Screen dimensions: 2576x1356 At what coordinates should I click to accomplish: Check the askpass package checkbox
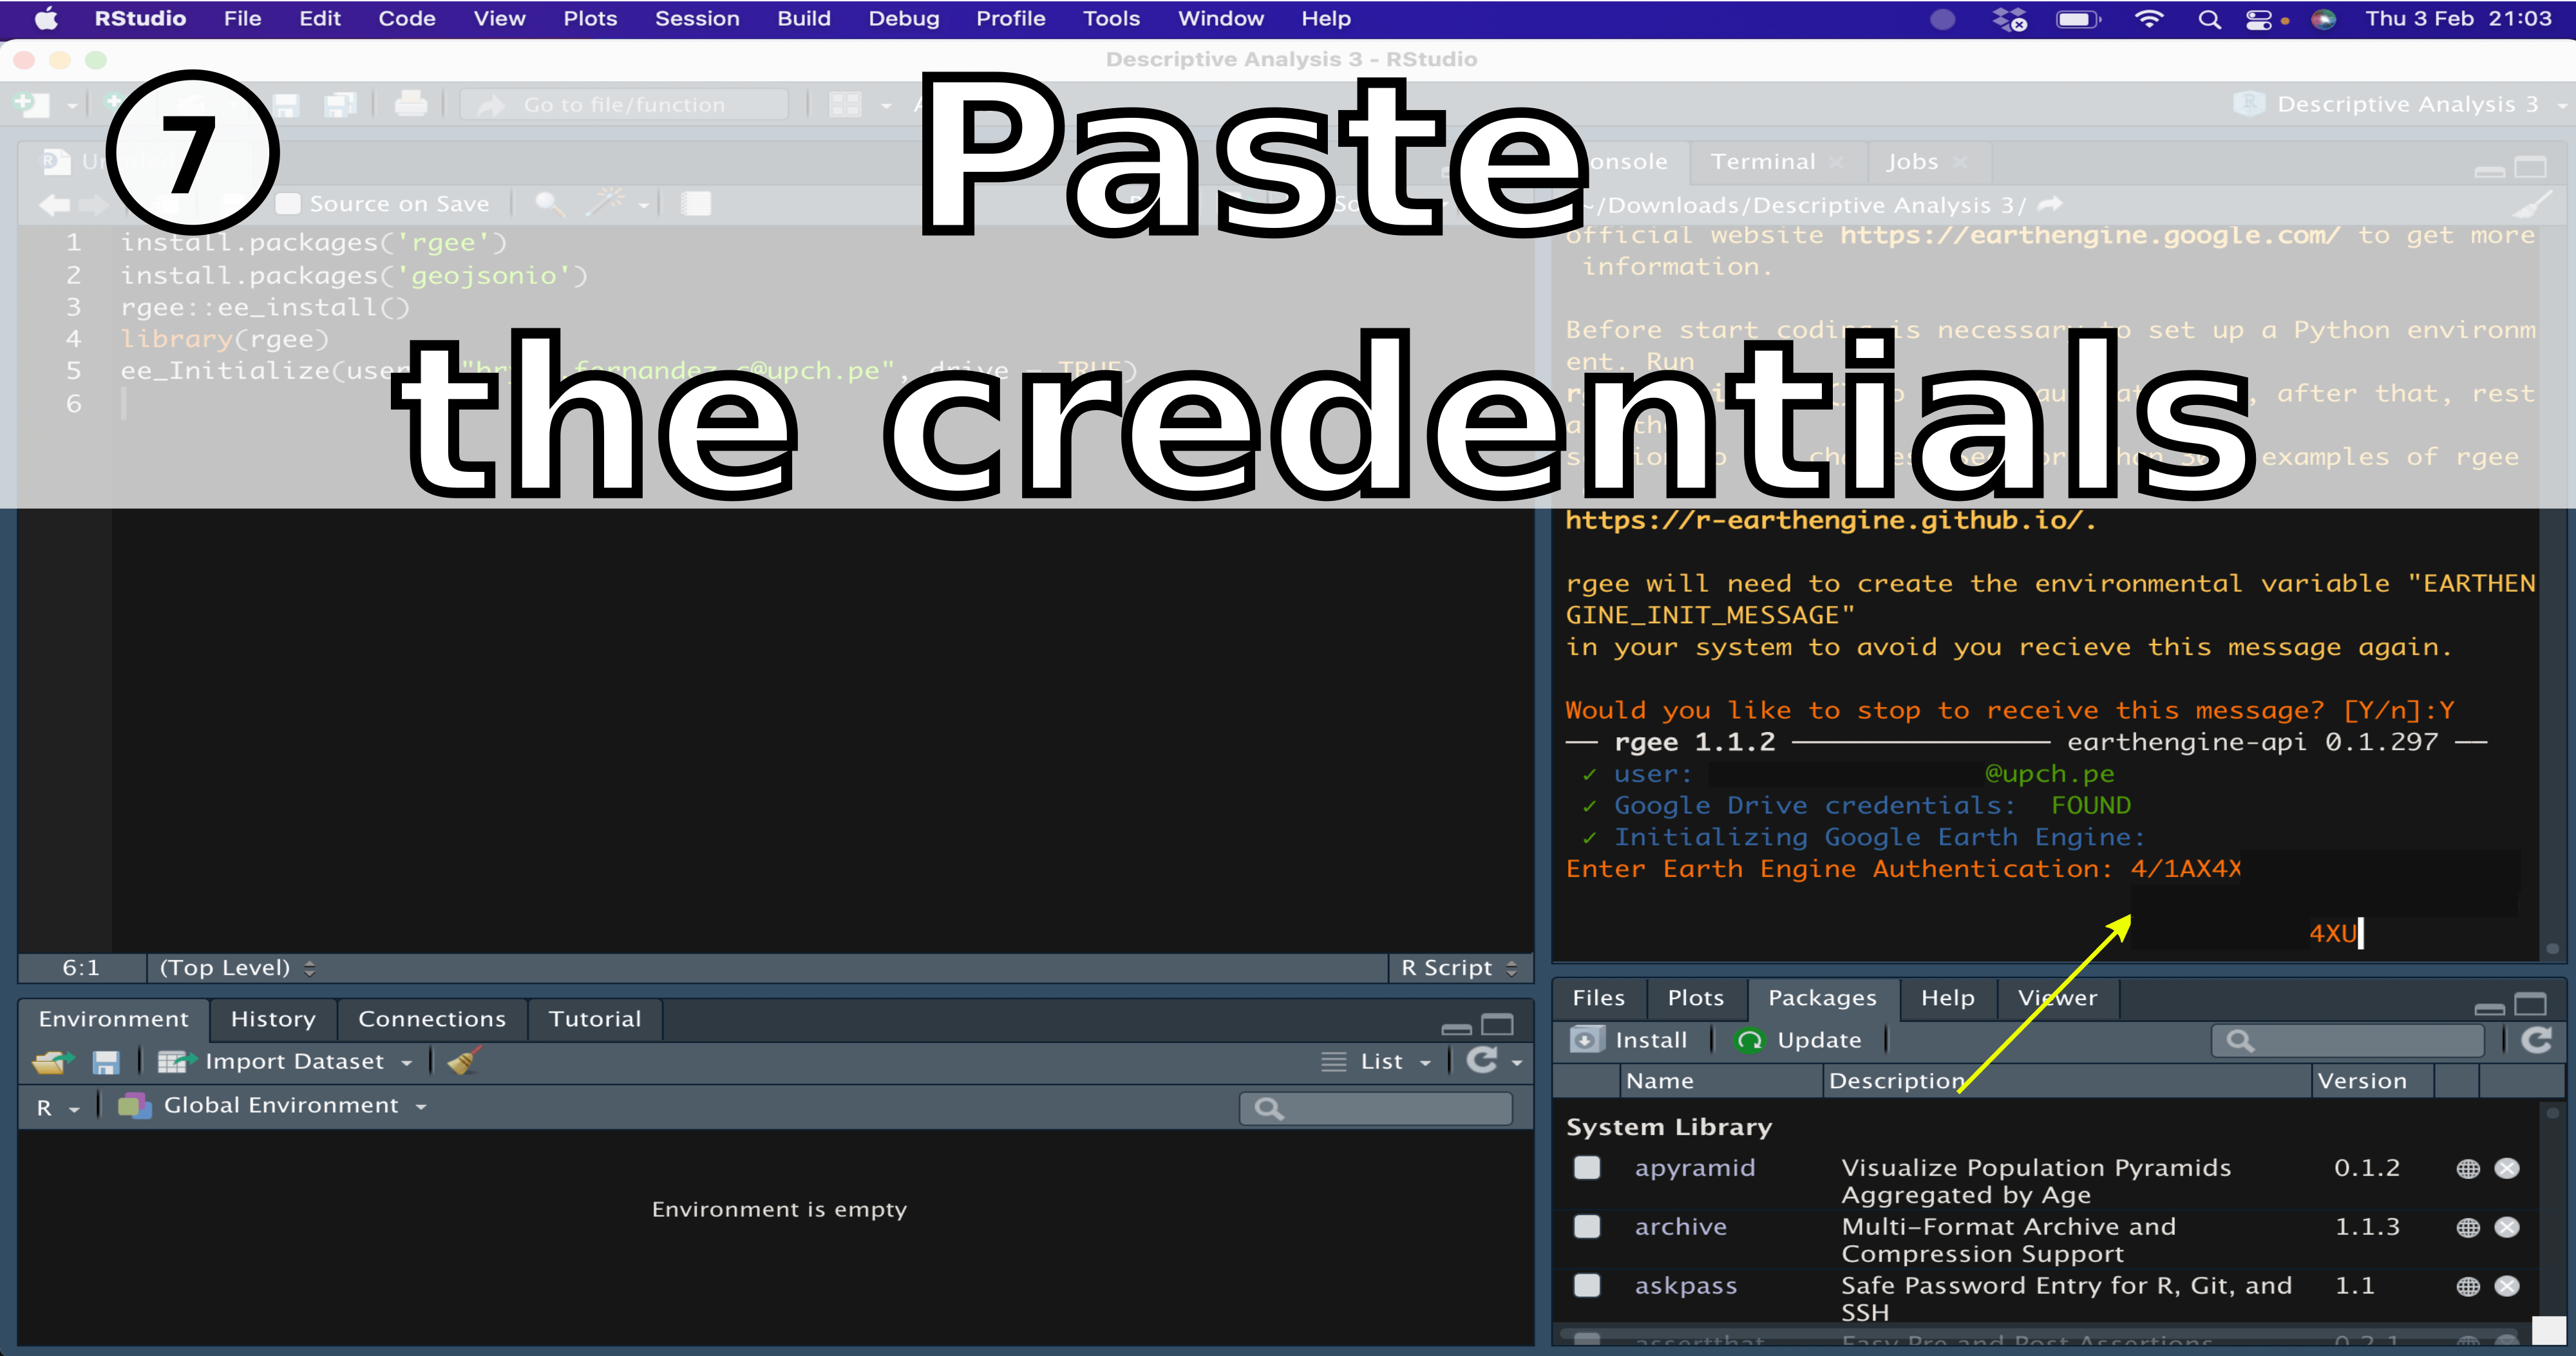[1587, 1286]
